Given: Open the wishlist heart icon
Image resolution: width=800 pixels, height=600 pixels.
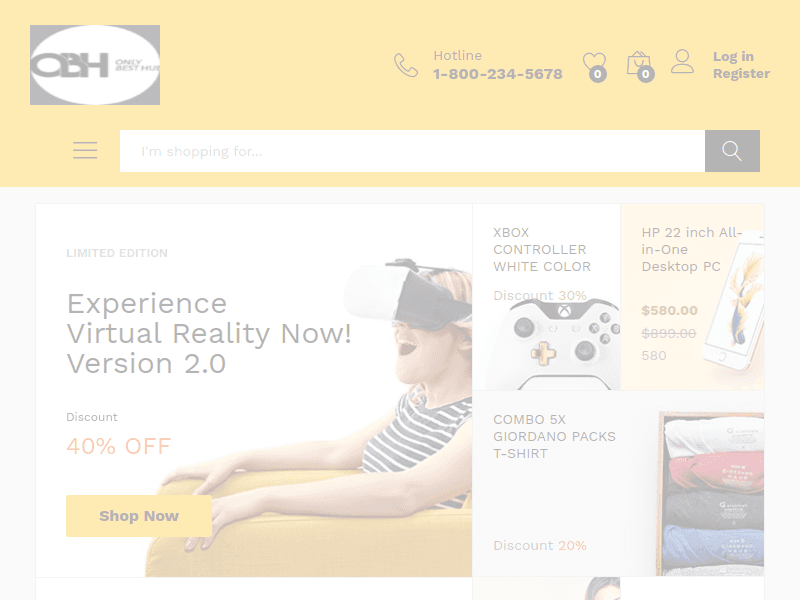Looking at the screenshot, I should 593,63.
